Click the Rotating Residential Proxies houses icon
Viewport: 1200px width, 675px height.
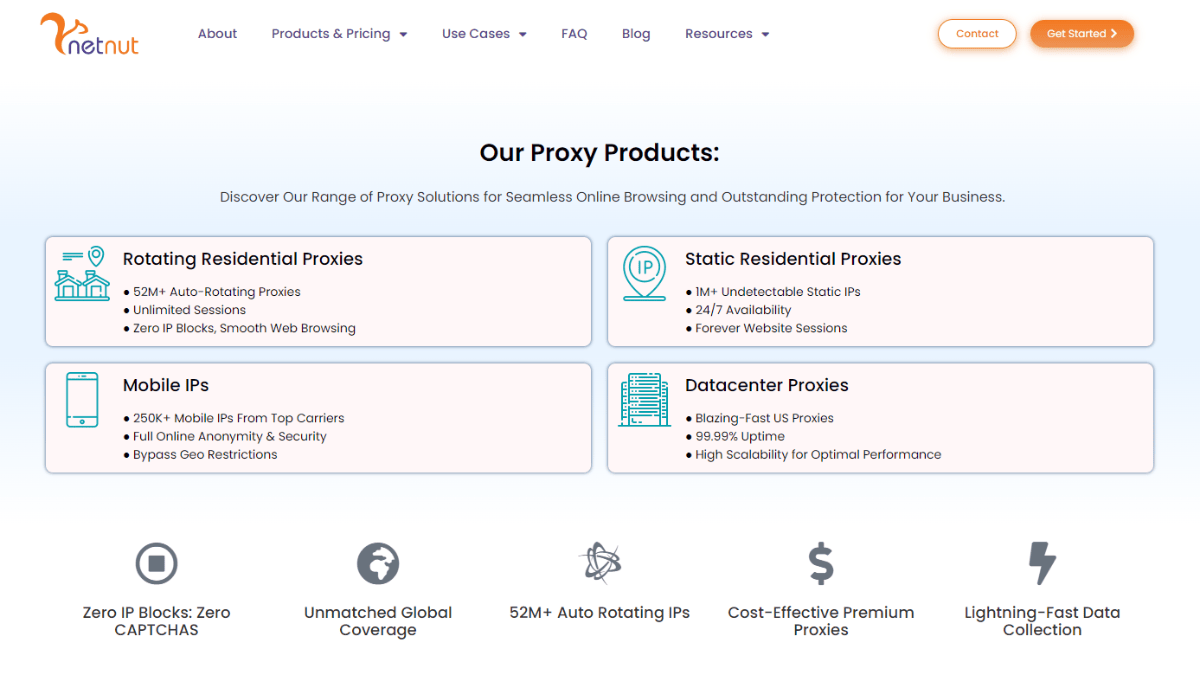point(82,274)
